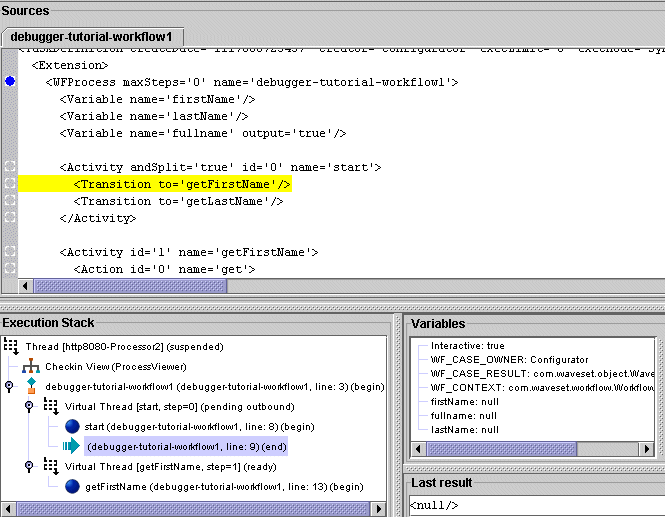665x517 pixels.
Task: Click Execution Stack right scroll arrow
Action: pyautogui.click(x=379, y=509)
